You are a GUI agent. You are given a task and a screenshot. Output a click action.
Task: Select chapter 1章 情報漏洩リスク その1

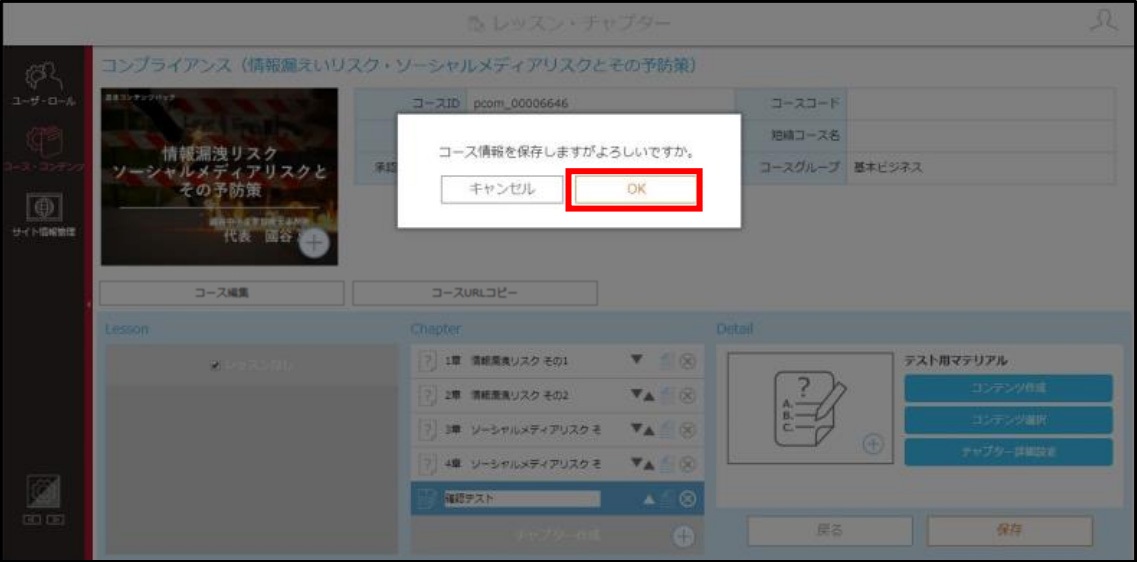pyautogui.click(x=557, y=360)
